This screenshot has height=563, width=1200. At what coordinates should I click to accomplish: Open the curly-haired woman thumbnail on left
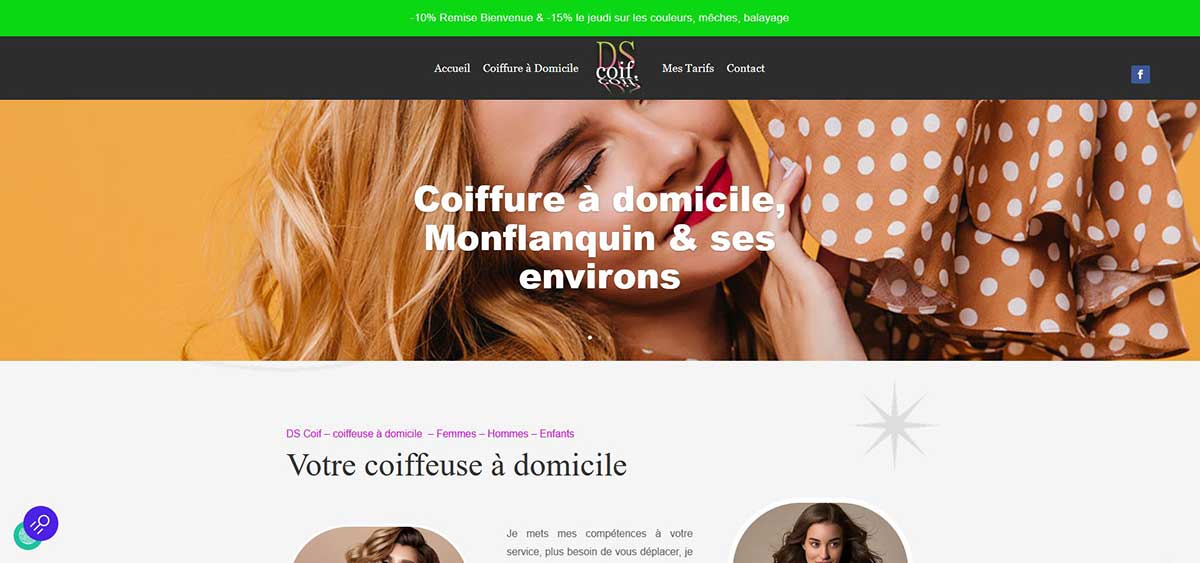click(379, 545)
